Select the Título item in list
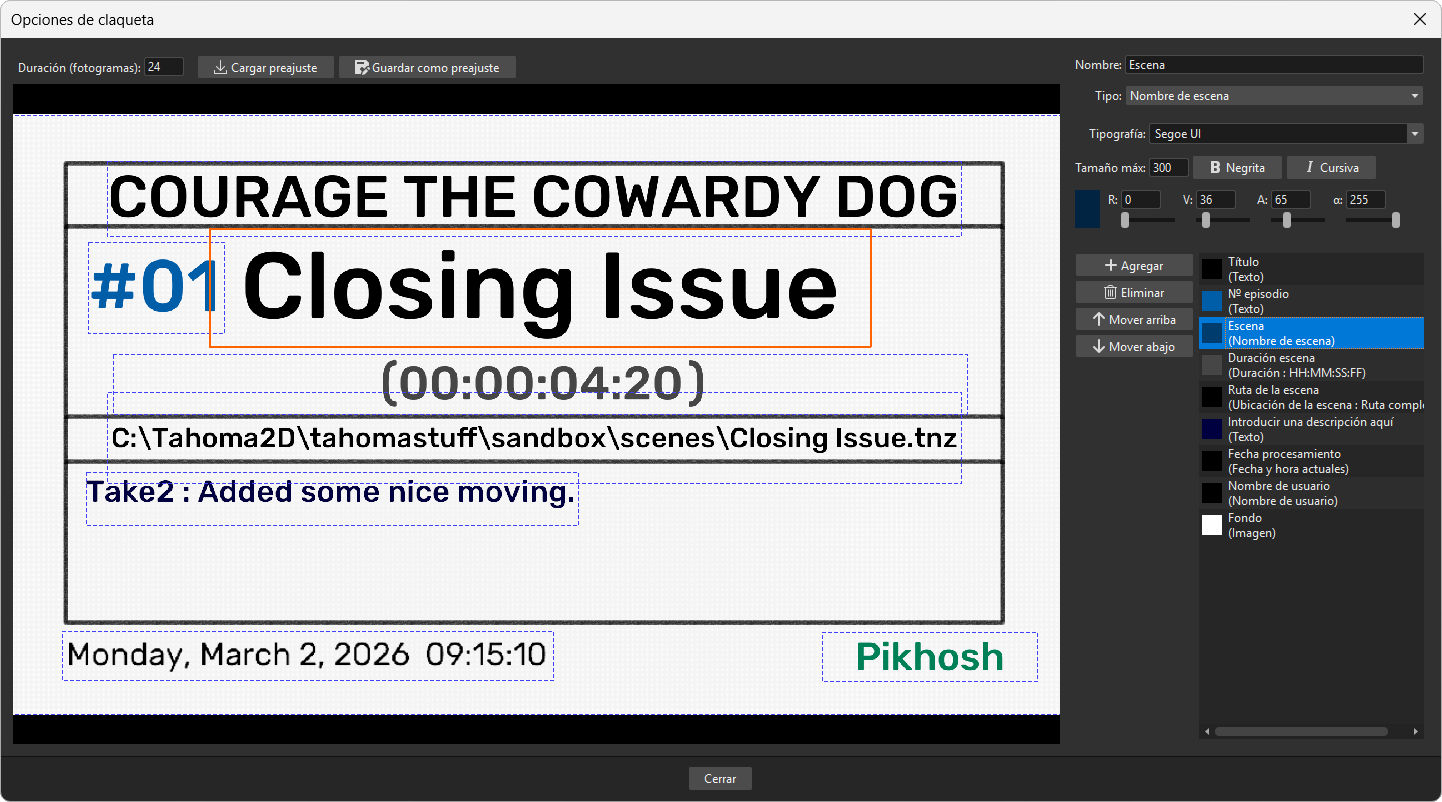This screenshot has width=1442, height=802. 1311,269
